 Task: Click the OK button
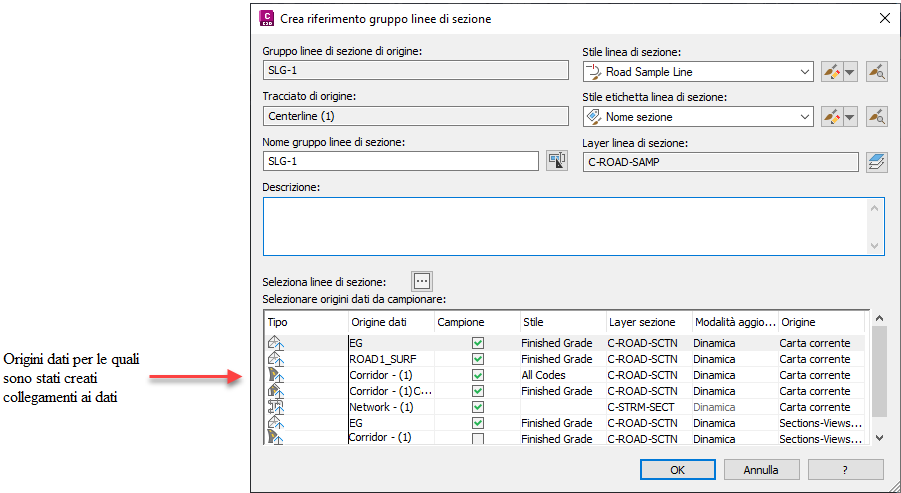[677, 469]
